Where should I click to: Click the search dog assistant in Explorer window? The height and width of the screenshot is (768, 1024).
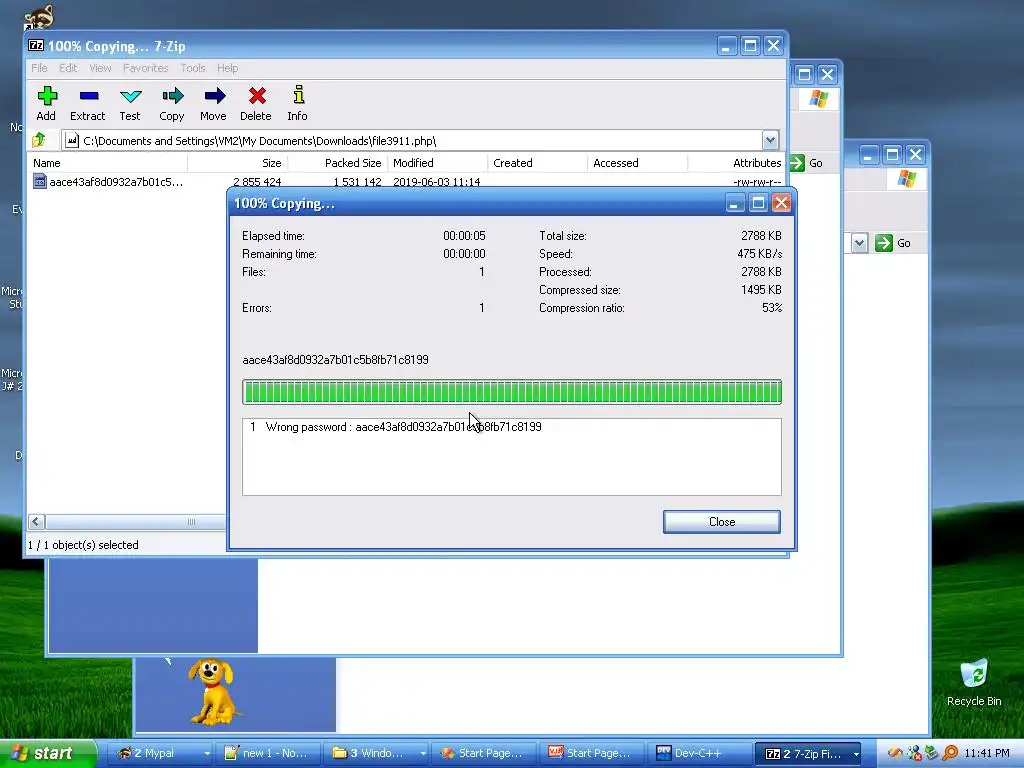click(212, 692)
